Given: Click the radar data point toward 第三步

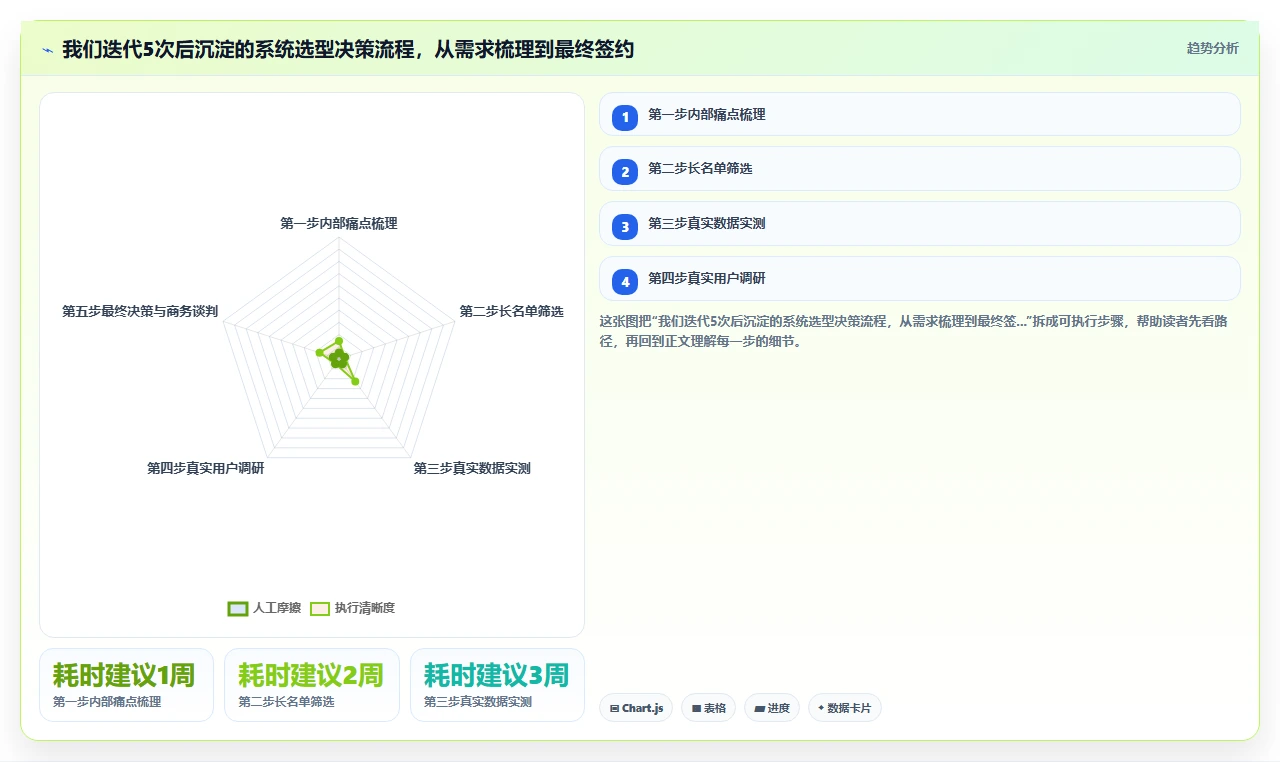Looking at the screenshot, I should click(x=355, y=380).
